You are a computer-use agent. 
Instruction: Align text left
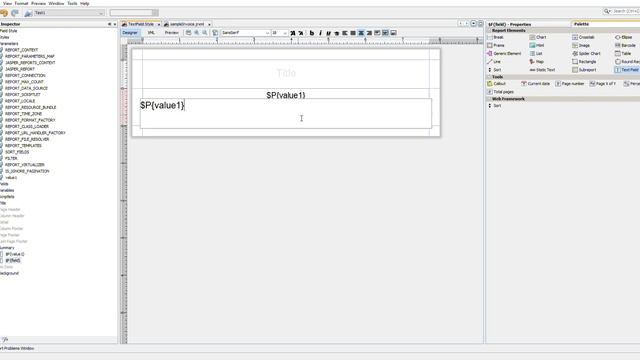coord(344,33)
